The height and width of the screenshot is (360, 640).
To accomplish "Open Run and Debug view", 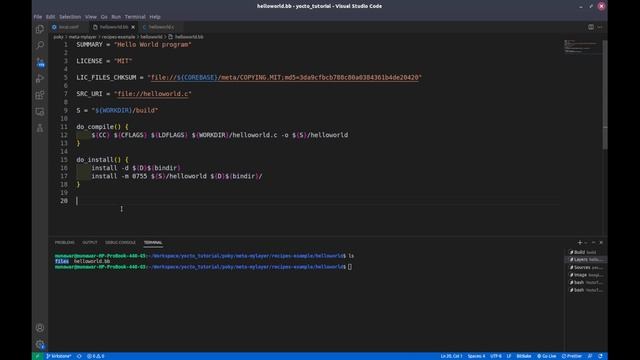I will (x=40, y=78).
